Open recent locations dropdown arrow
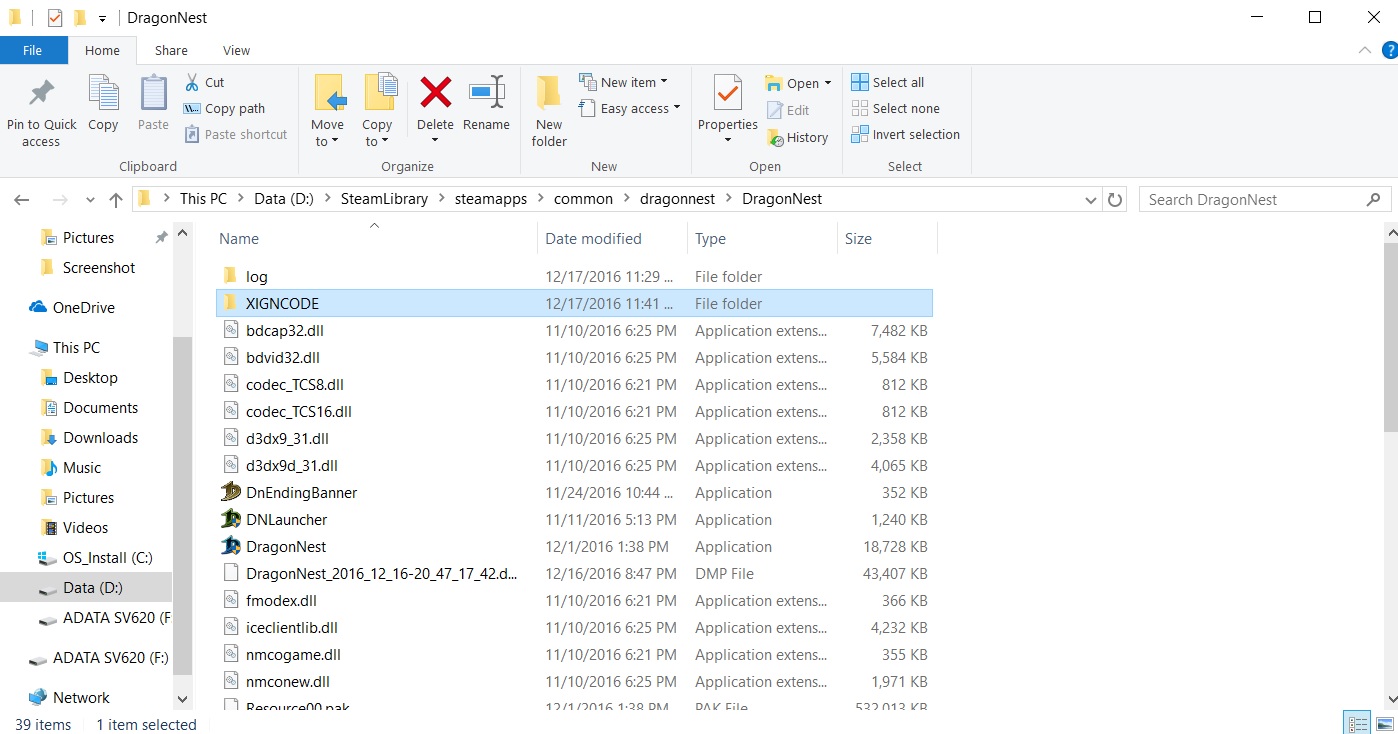1398x734 pixels. pyautogui.click(x=90, y=200)
